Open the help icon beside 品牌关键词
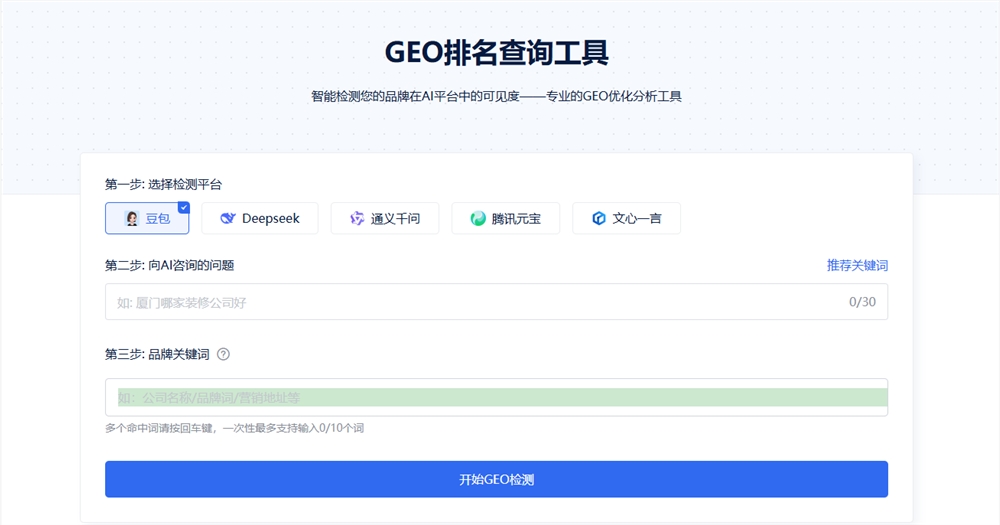This screenshot has height=525, width=1000. point(223,354)
